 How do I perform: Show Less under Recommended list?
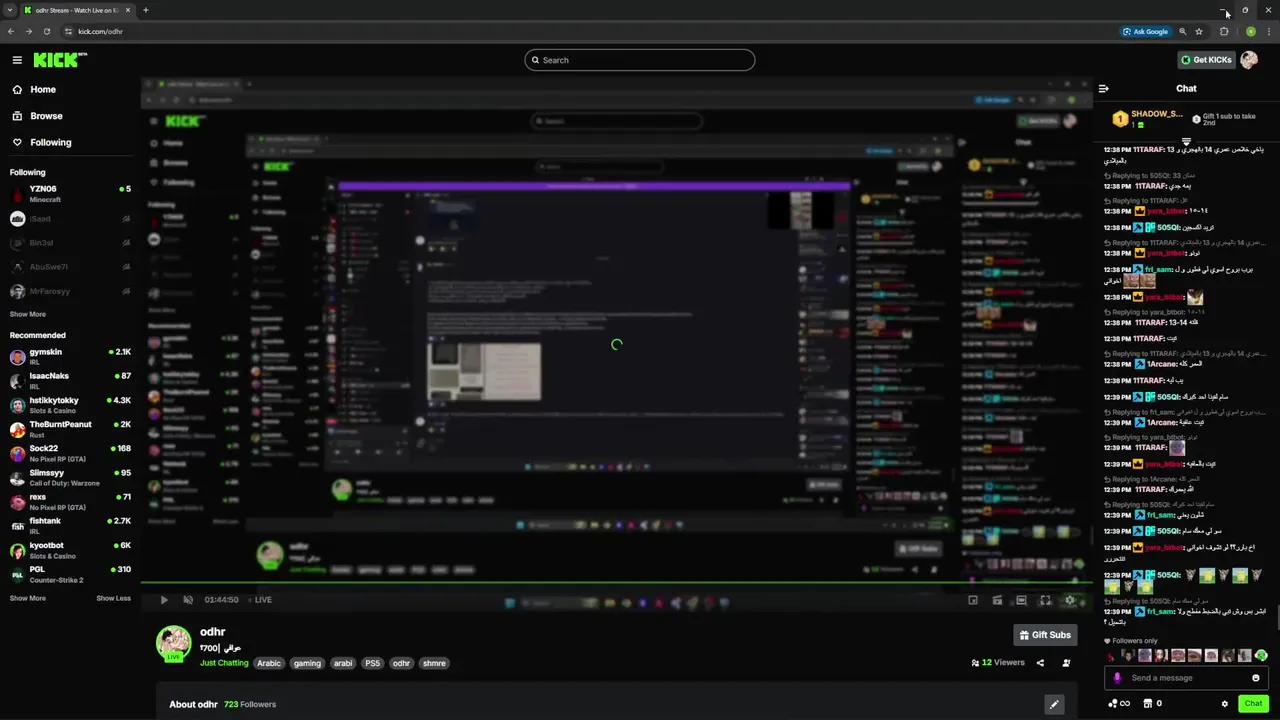click(x=113, y=598)
